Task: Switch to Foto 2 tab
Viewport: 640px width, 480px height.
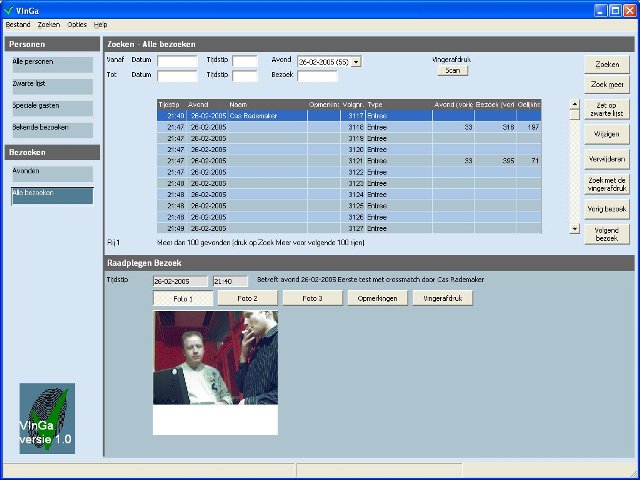Action: tap(247, 298)
